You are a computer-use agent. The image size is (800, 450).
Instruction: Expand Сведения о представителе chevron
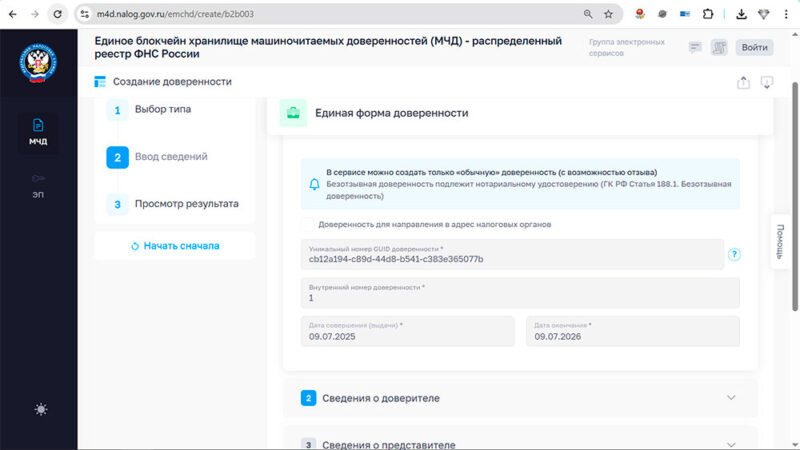point(731,444)
